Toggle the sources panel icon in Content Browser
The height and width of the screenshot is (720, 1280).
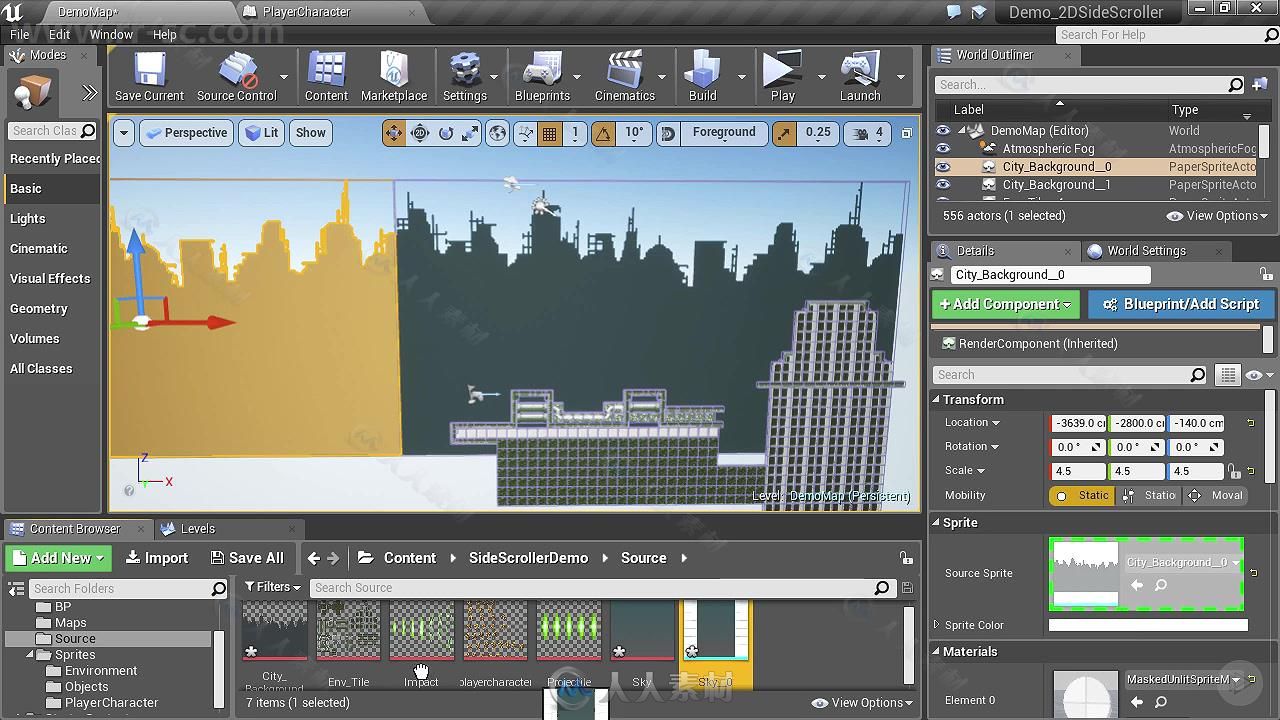pos(16,588)
